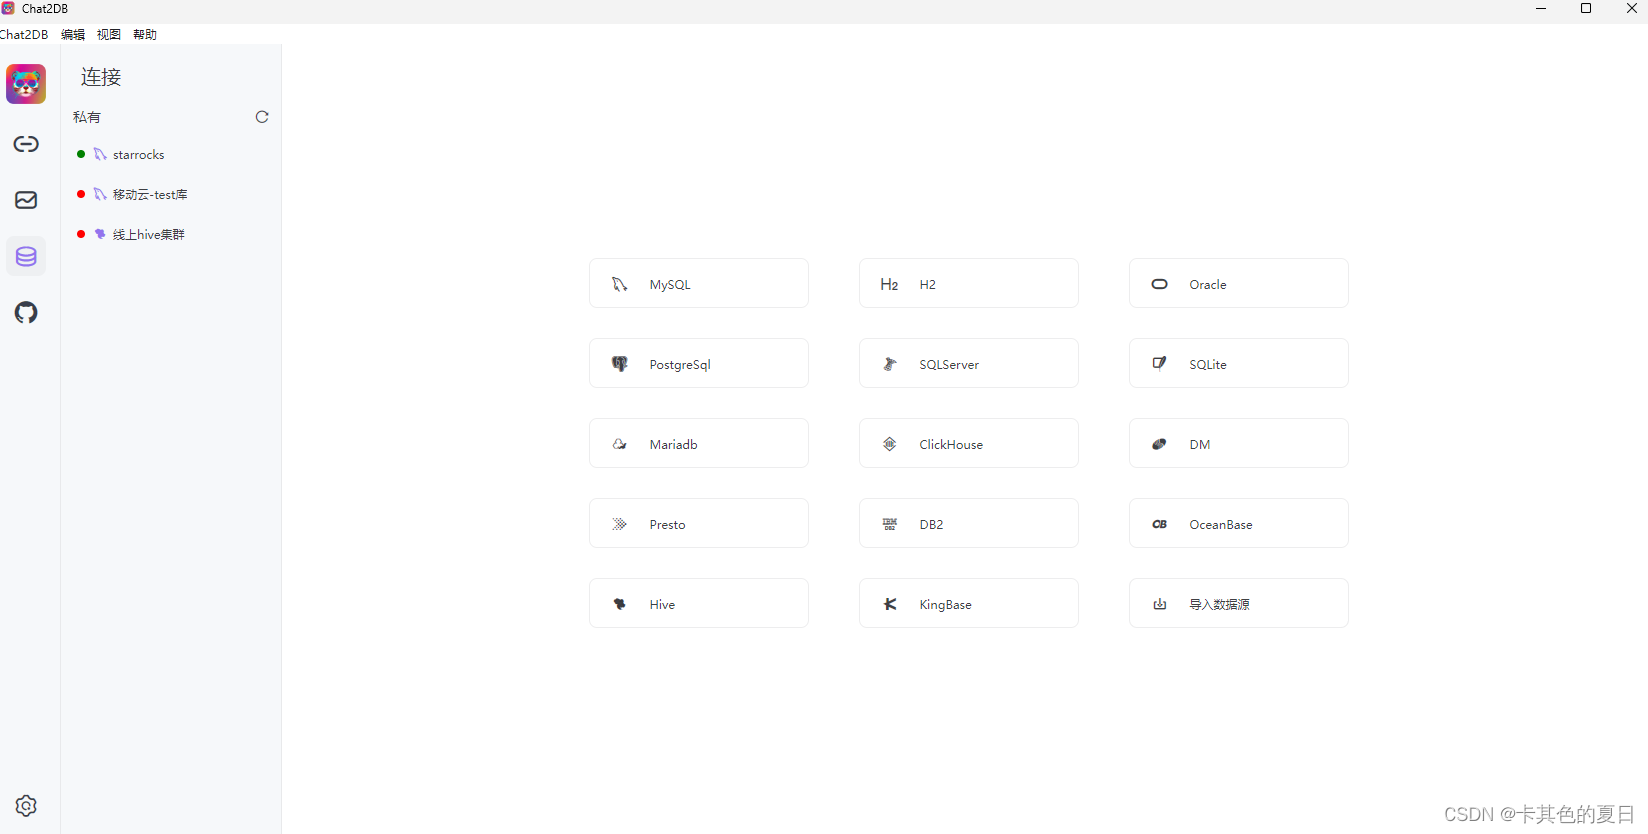Screen dimensions: 1648x834
Task: Create a new PostgreSql connection
Action: pyautogui.click(x=699, y=363)
